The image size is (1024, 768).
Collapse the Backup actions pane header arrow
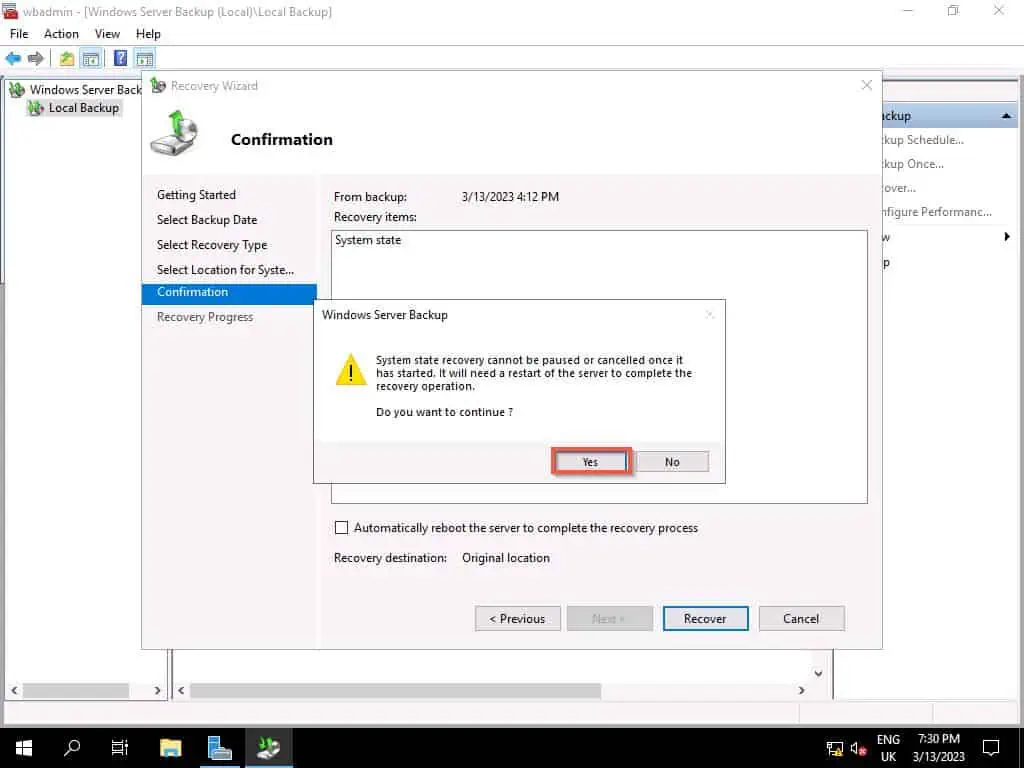(x=1006, y=116)
